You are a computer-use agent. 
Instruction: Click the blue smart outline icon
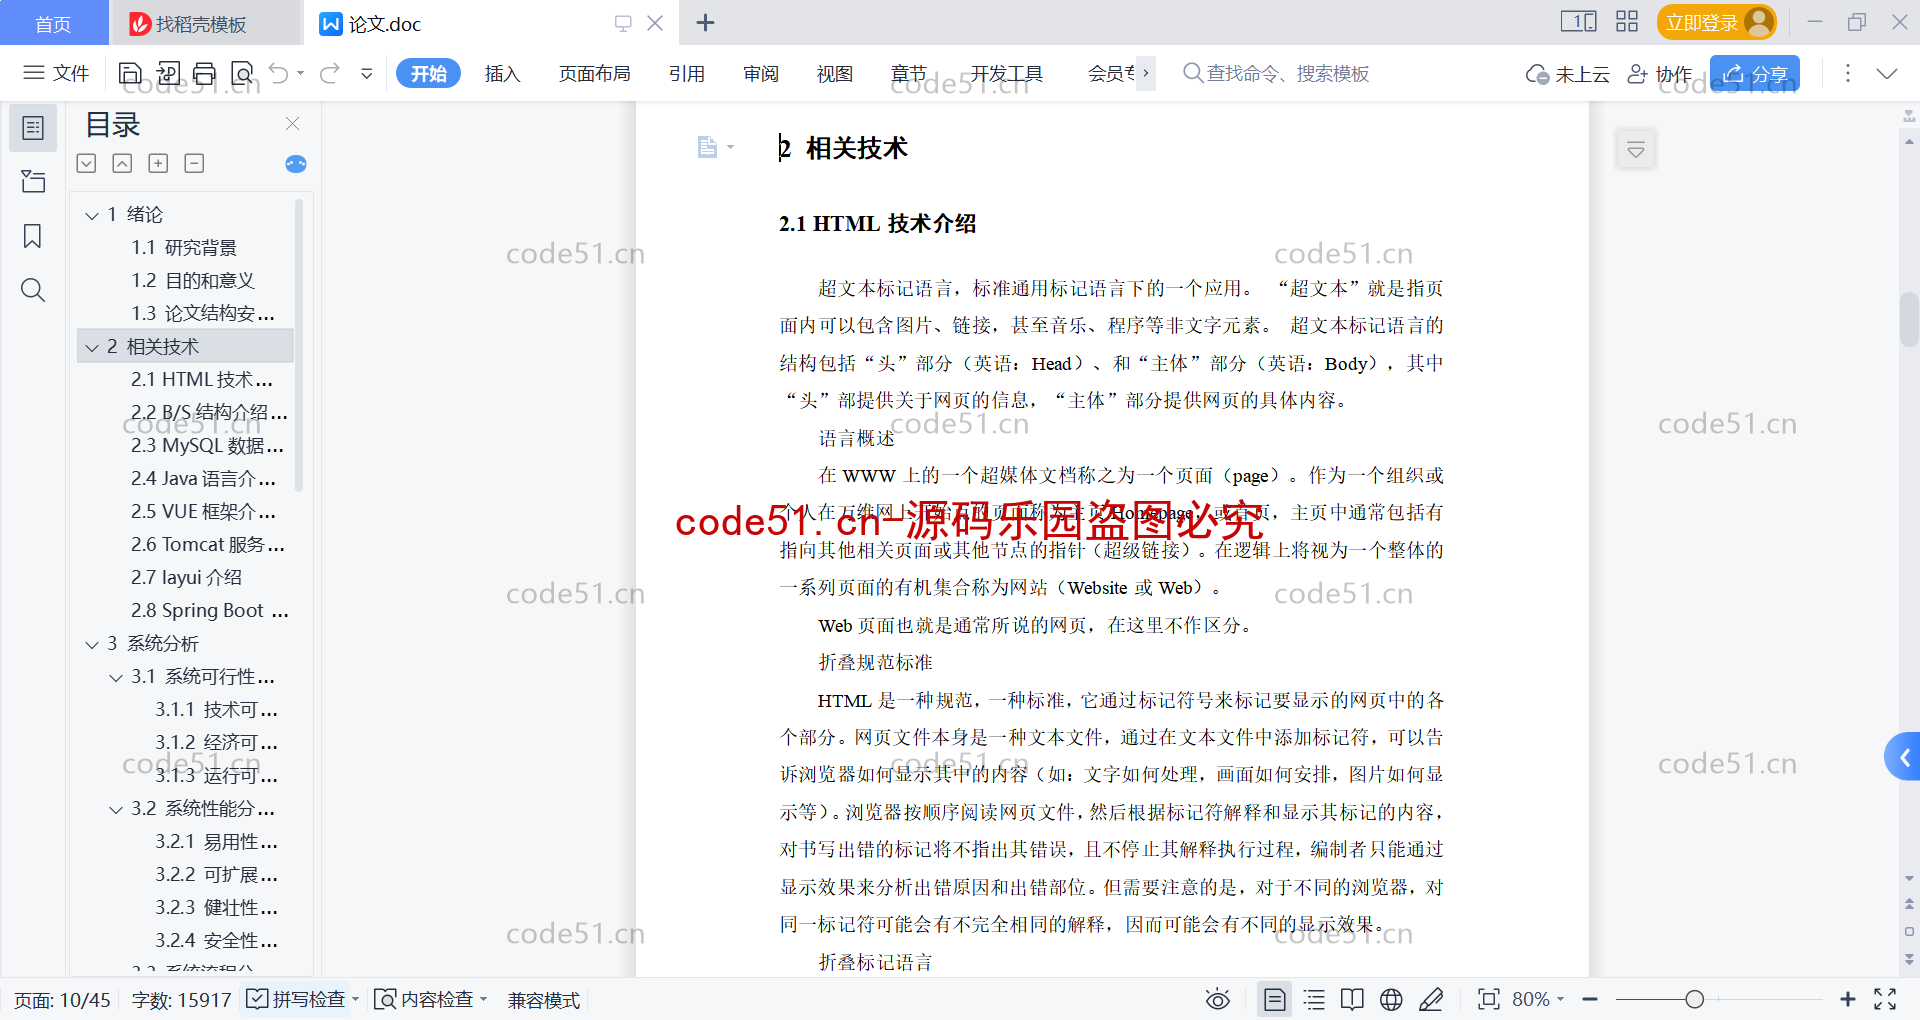[x=296, y=164]
